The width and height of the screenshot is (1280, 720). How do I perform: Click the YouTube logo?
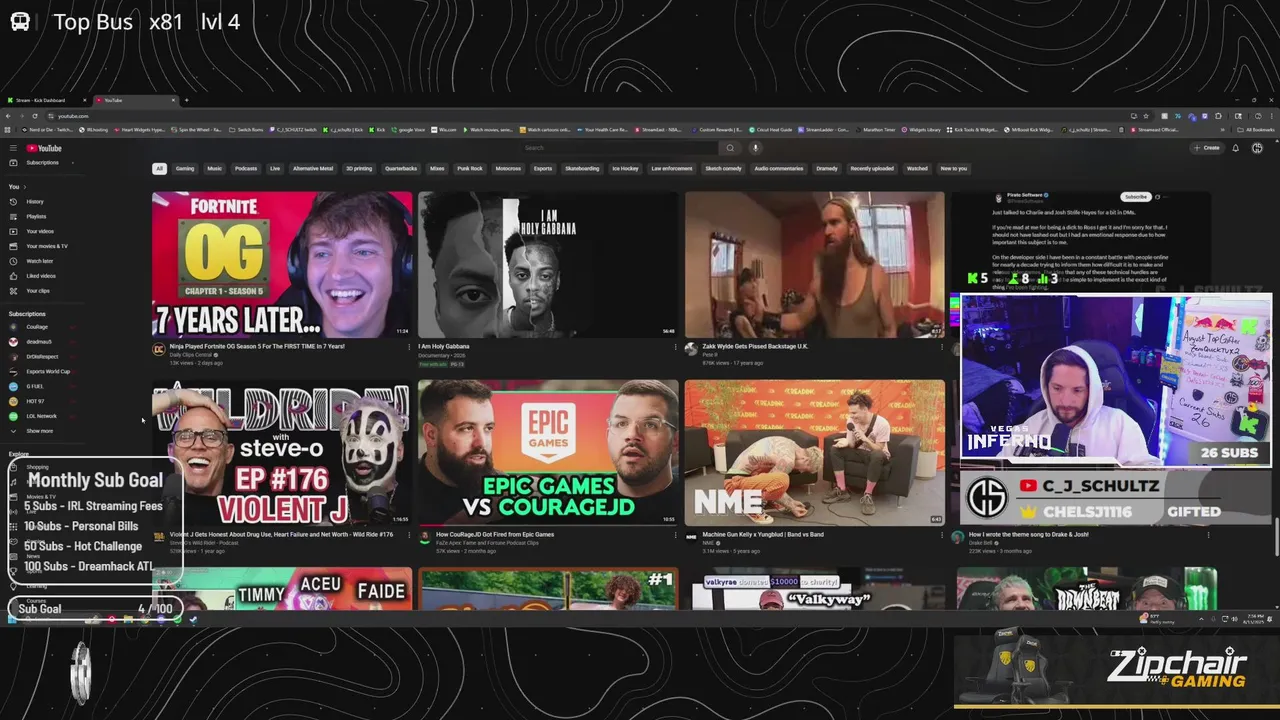pos(44,148)
